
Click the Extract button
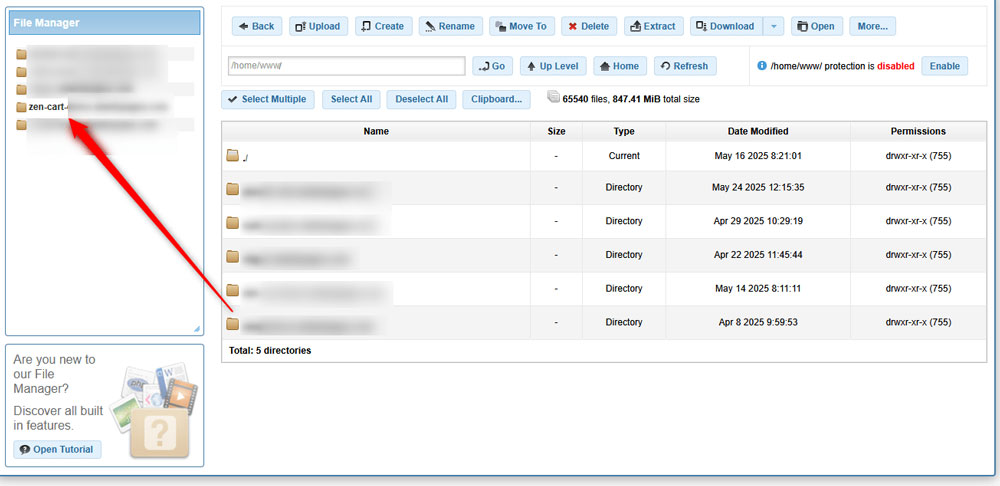[653, 26]
